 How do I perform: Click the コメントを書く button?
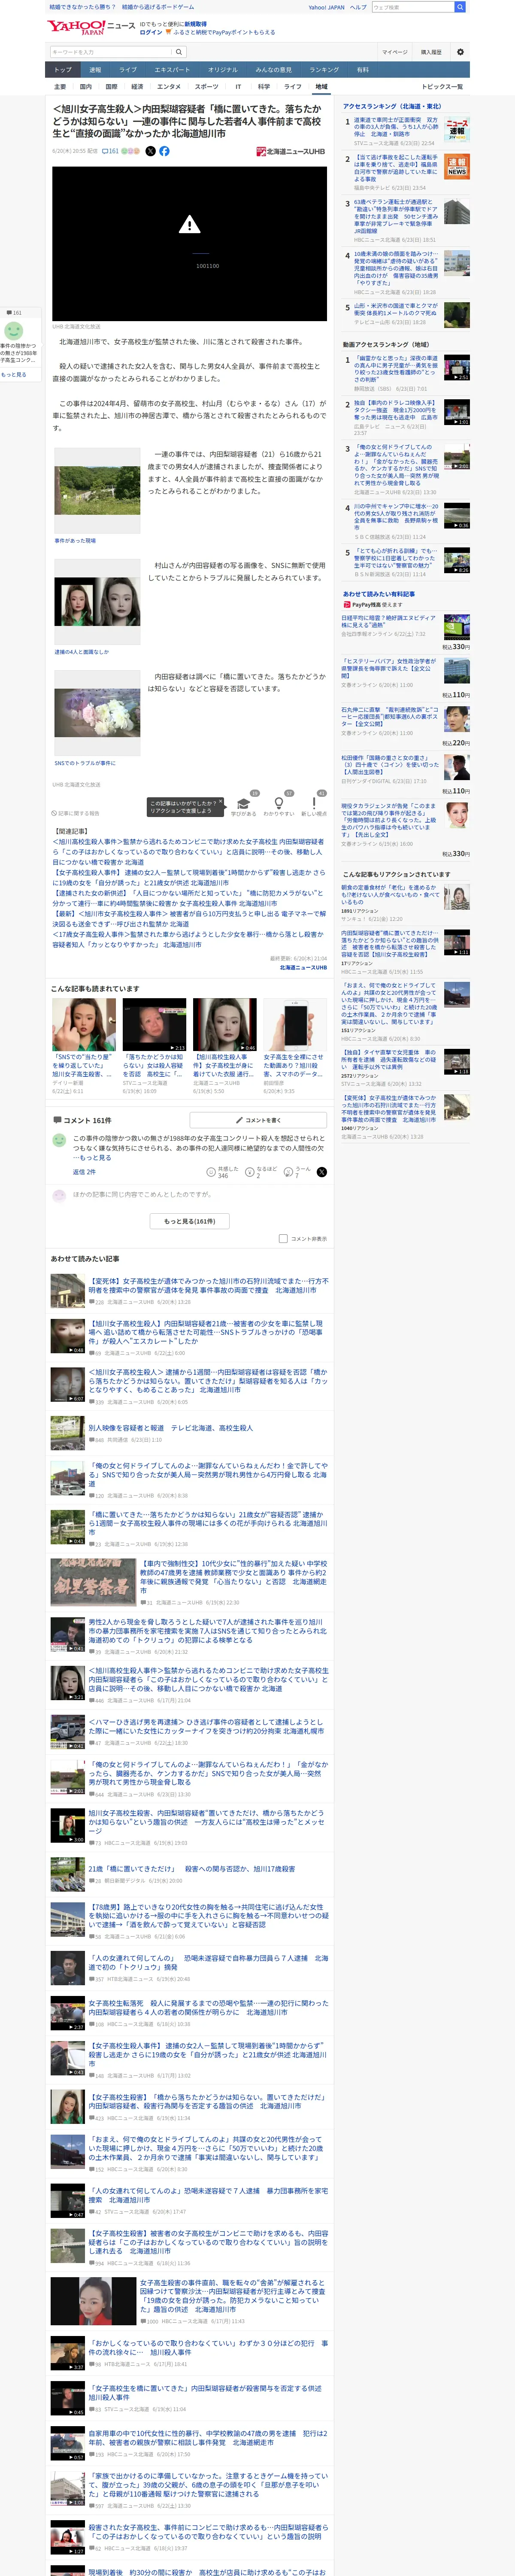point(258,1120)
